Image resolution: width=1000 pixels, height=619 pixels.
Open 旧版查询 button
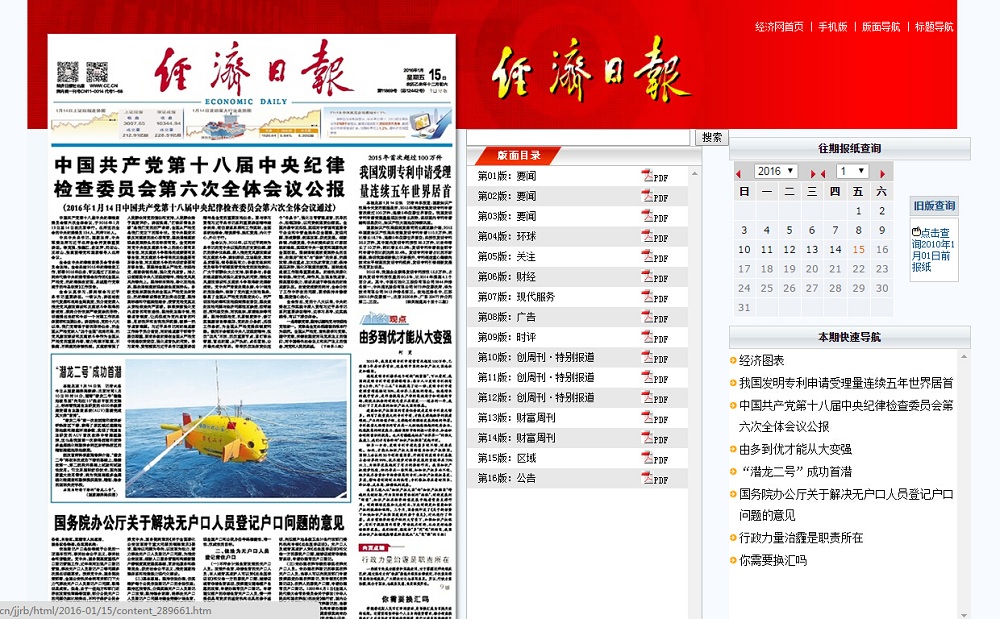point(934,206)
